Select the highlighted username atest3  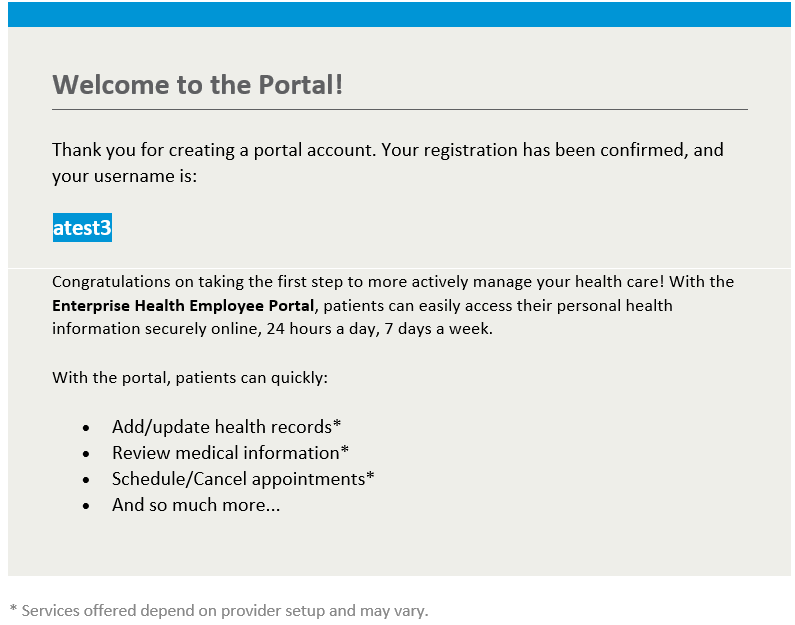pyautogui.click(x=82, y=228)
